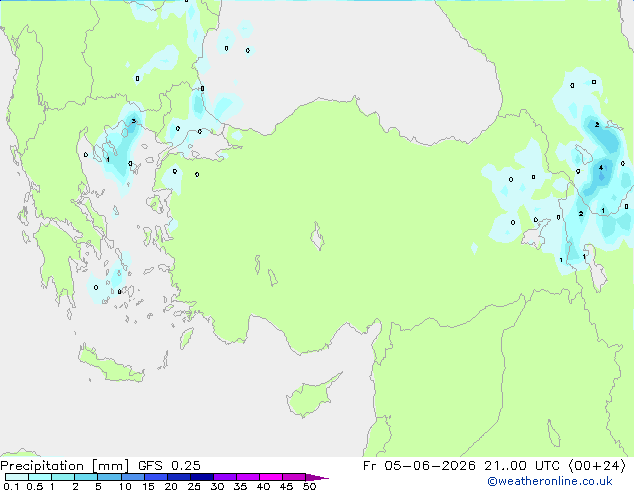Select the 35–40 mm purple legend swatch

point(248,477)
